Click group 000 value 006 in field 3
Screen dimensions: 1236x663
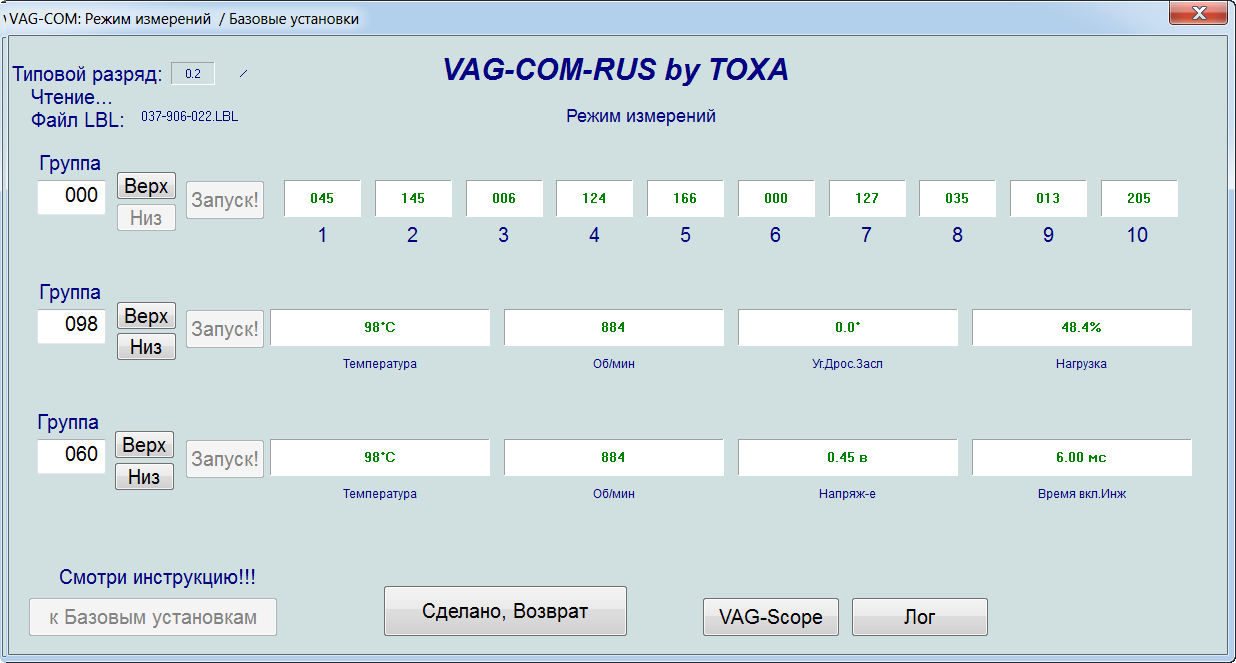504,198
